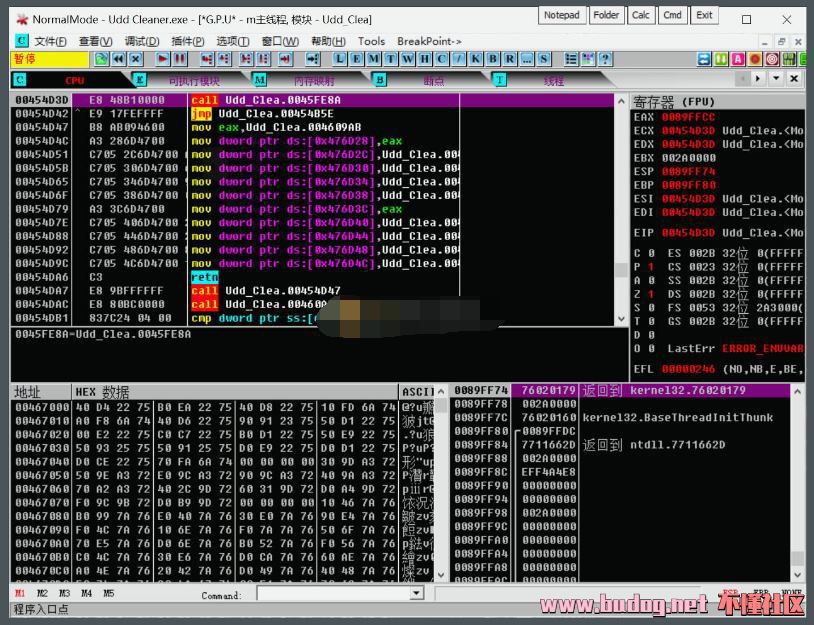Close the active tab with X button
Screen dimensions: 814x625
[794, 78]
